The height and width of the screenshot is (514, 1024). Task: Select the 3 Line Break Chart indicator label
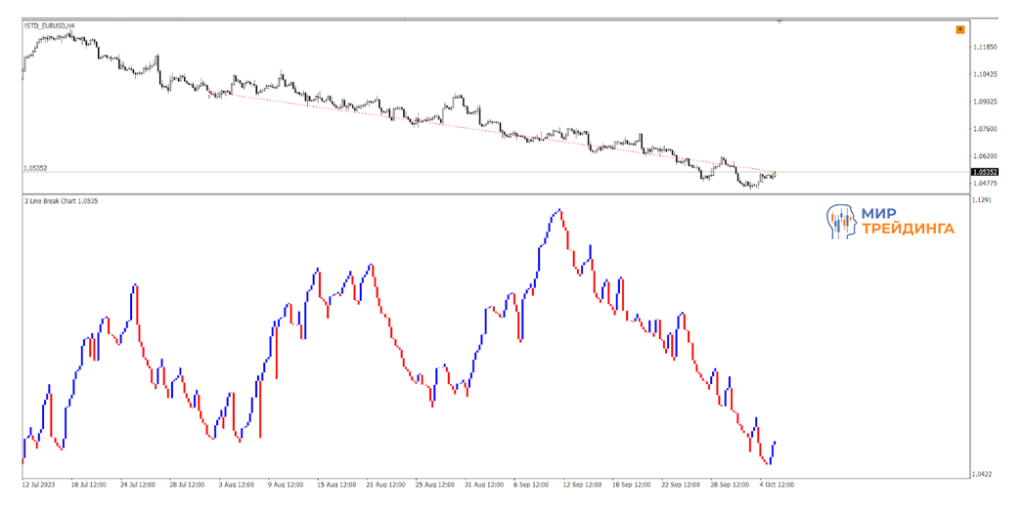pos(60,202)
